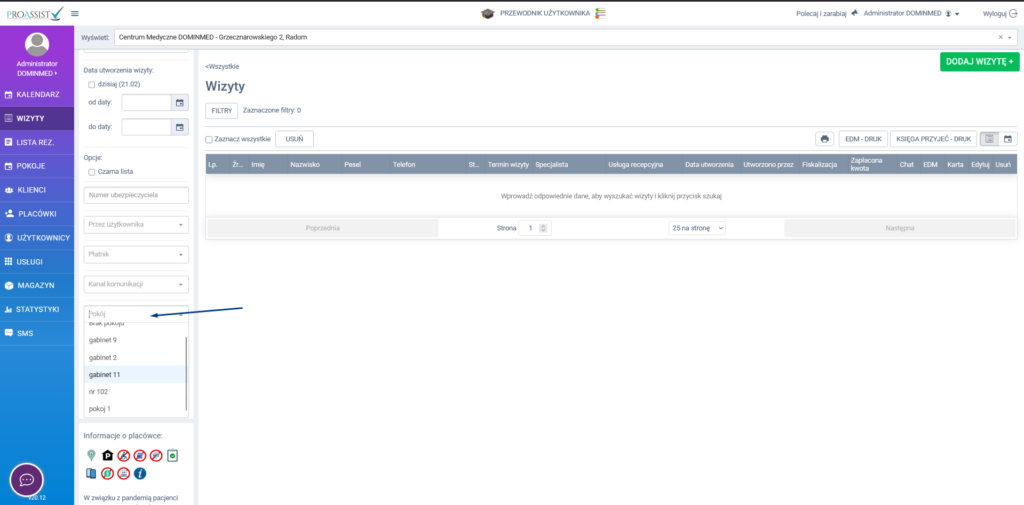Check 'Zaznacz wszystkie' checkbox
The image size is (1024, 505).
coord(209,139)
